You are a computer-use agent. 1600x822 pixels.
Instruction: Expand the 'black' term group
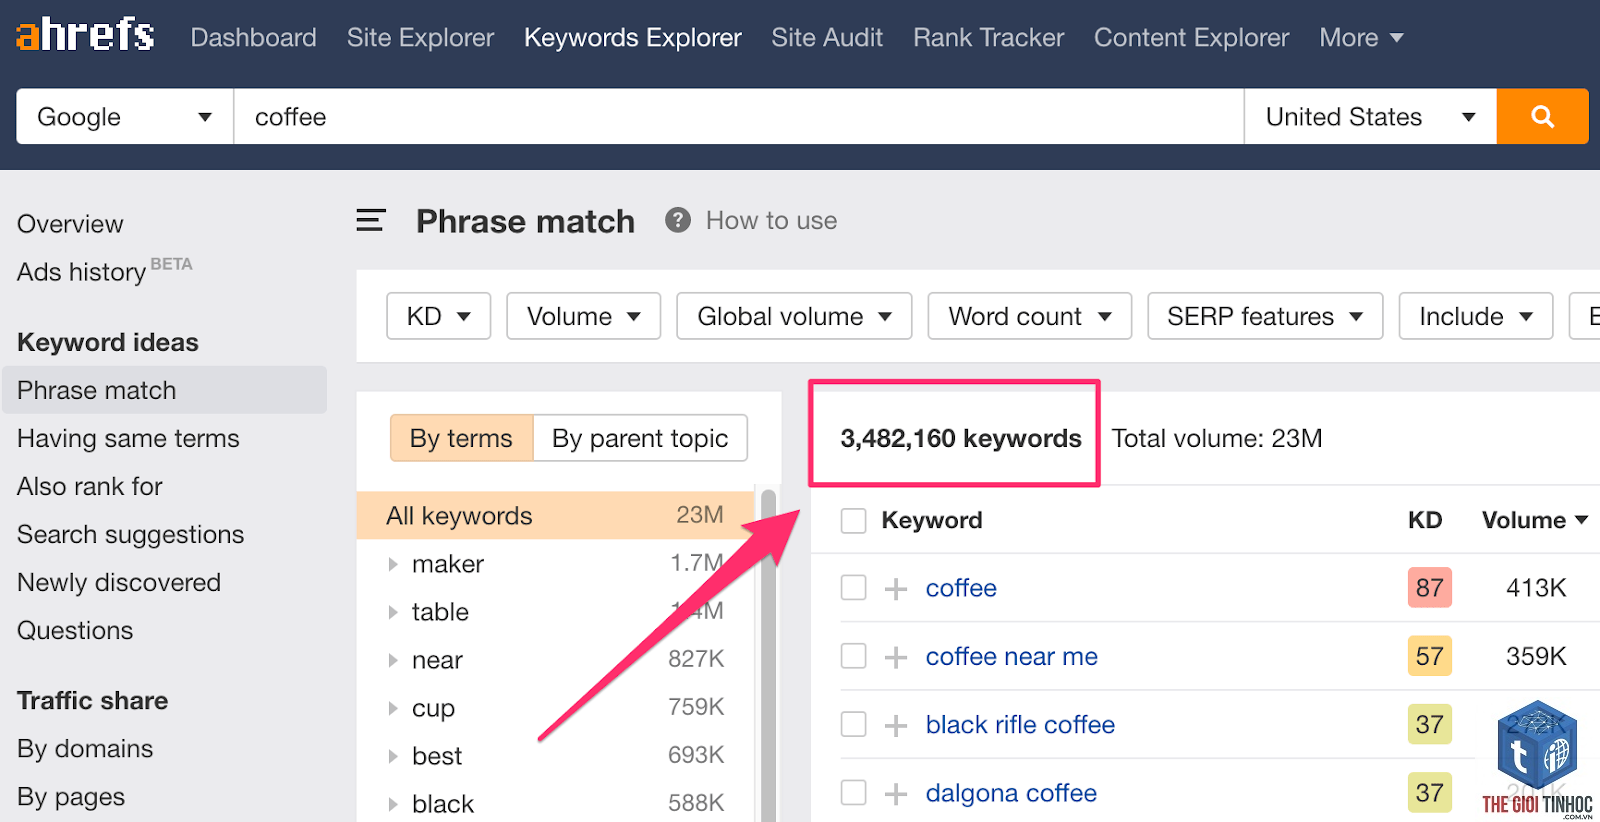(x=393, y=804)
